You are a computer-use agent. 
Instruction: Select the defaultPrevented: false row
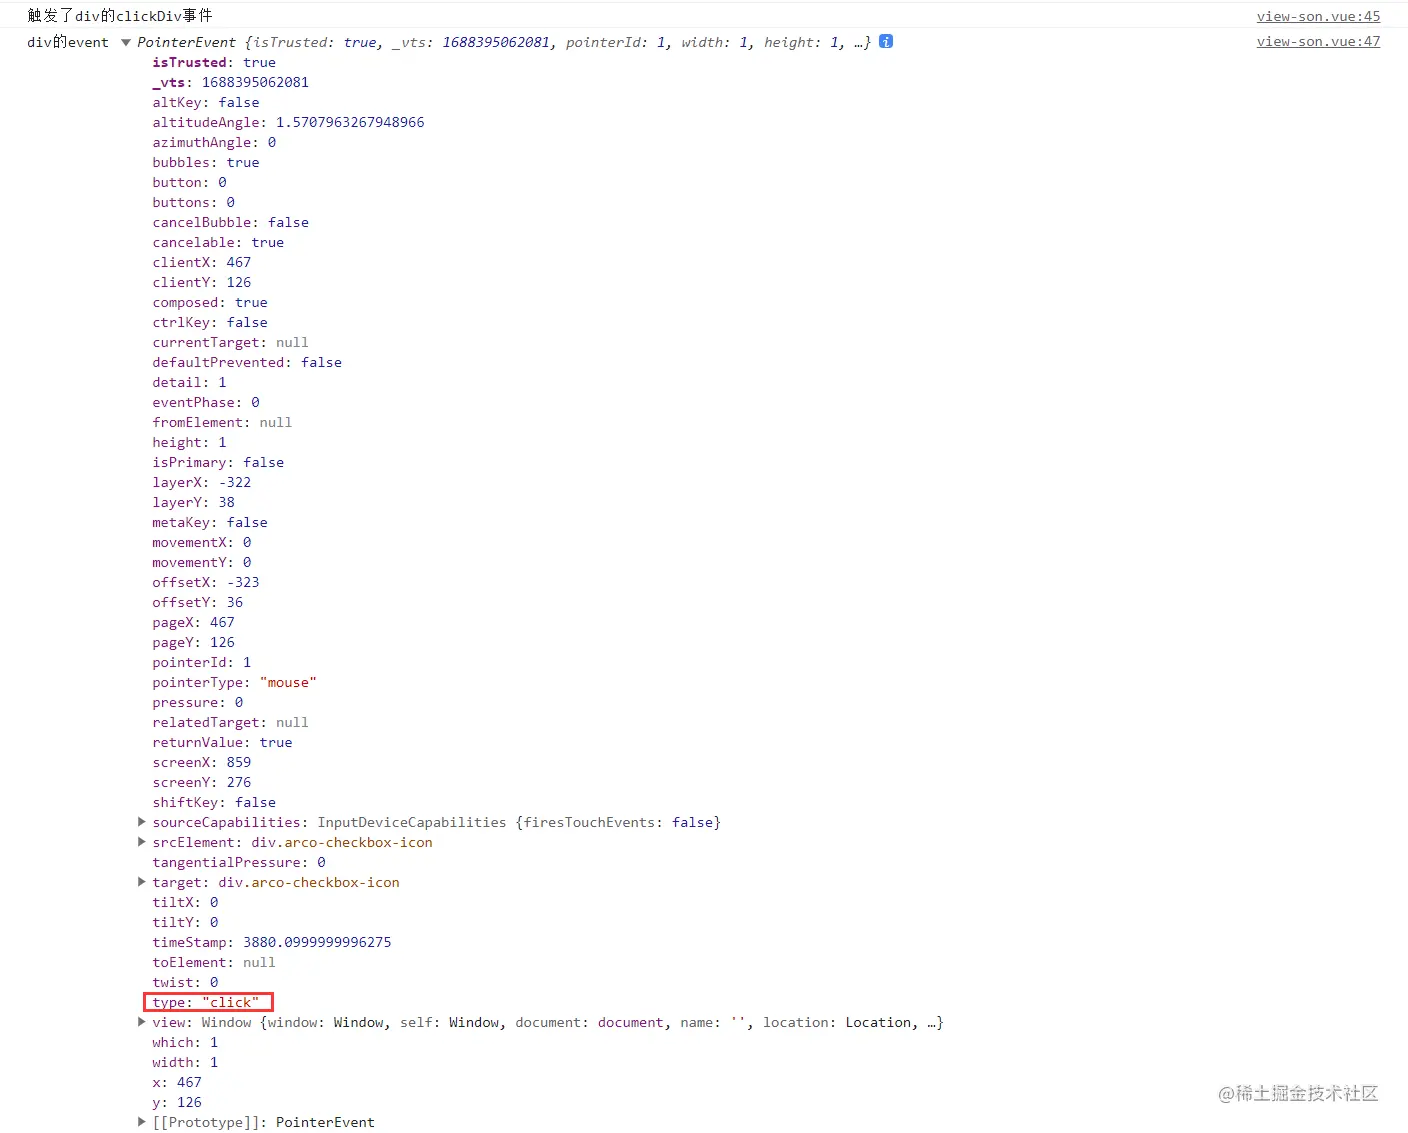pos(247,362)
